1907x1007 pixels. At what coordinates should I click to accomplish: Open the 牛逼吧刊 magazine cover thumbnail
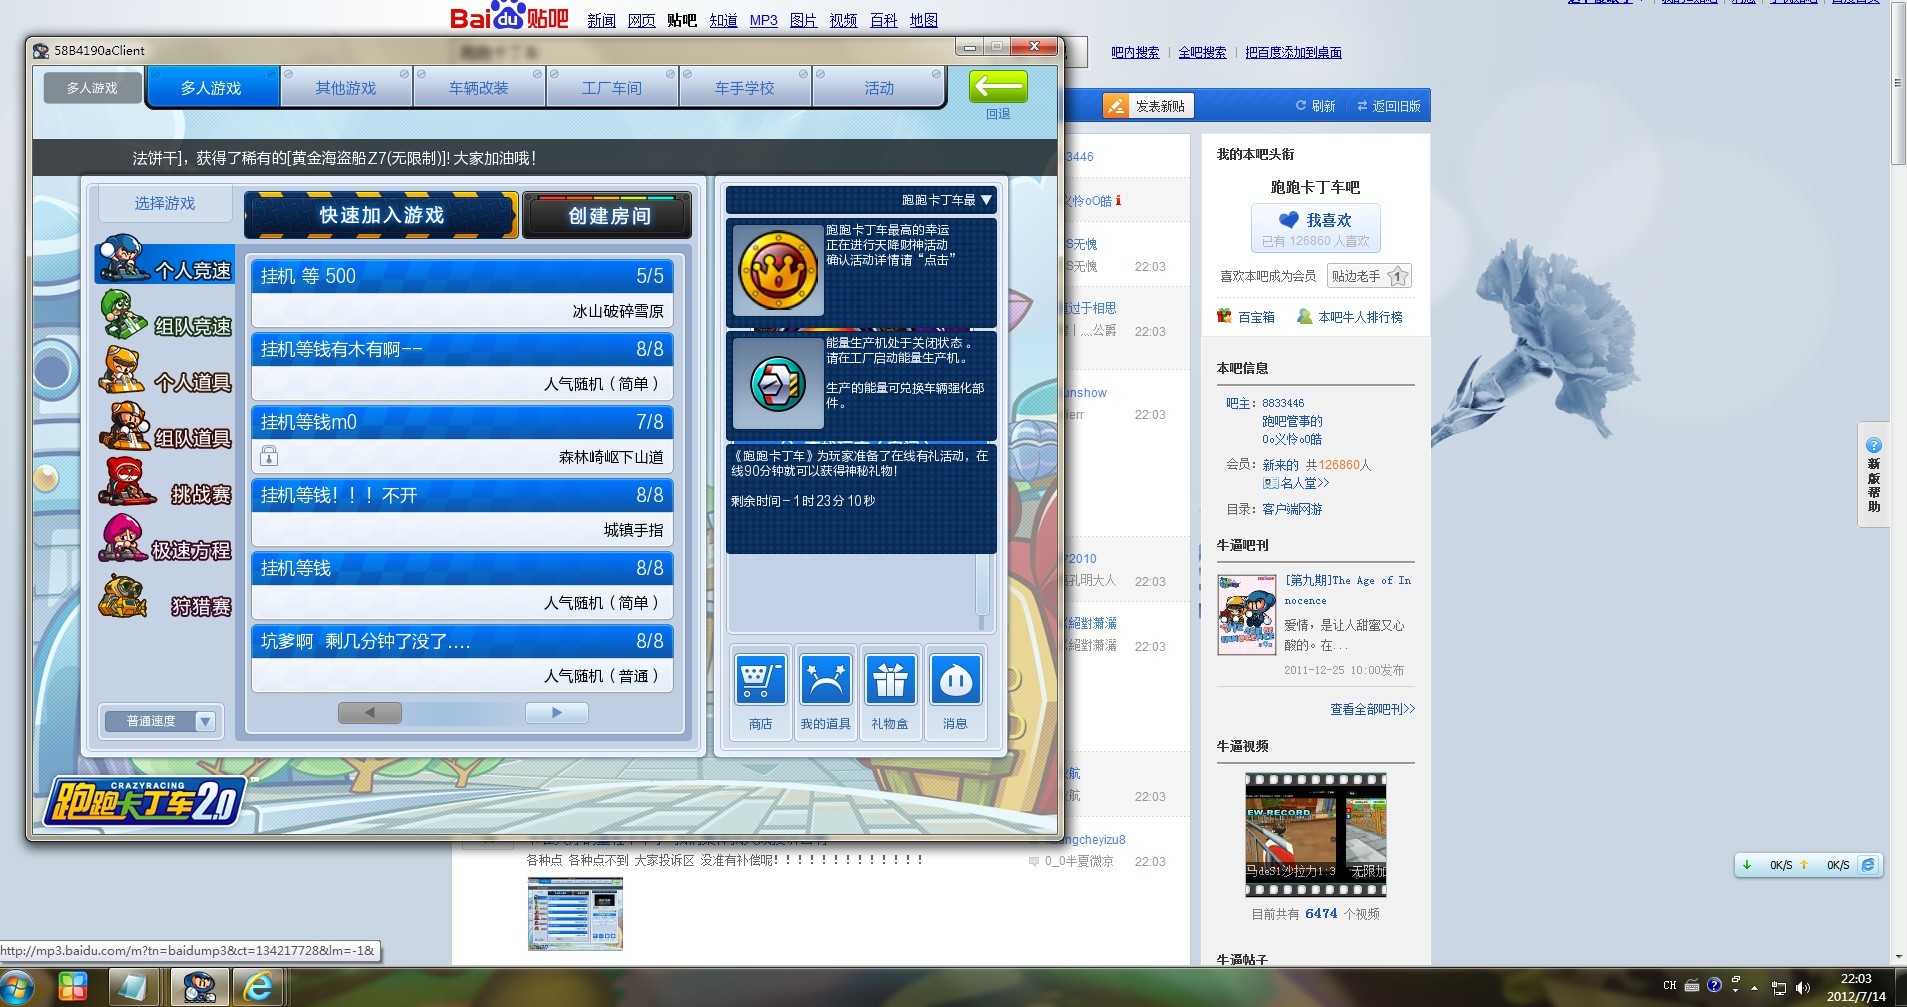tap(1247, 615)
